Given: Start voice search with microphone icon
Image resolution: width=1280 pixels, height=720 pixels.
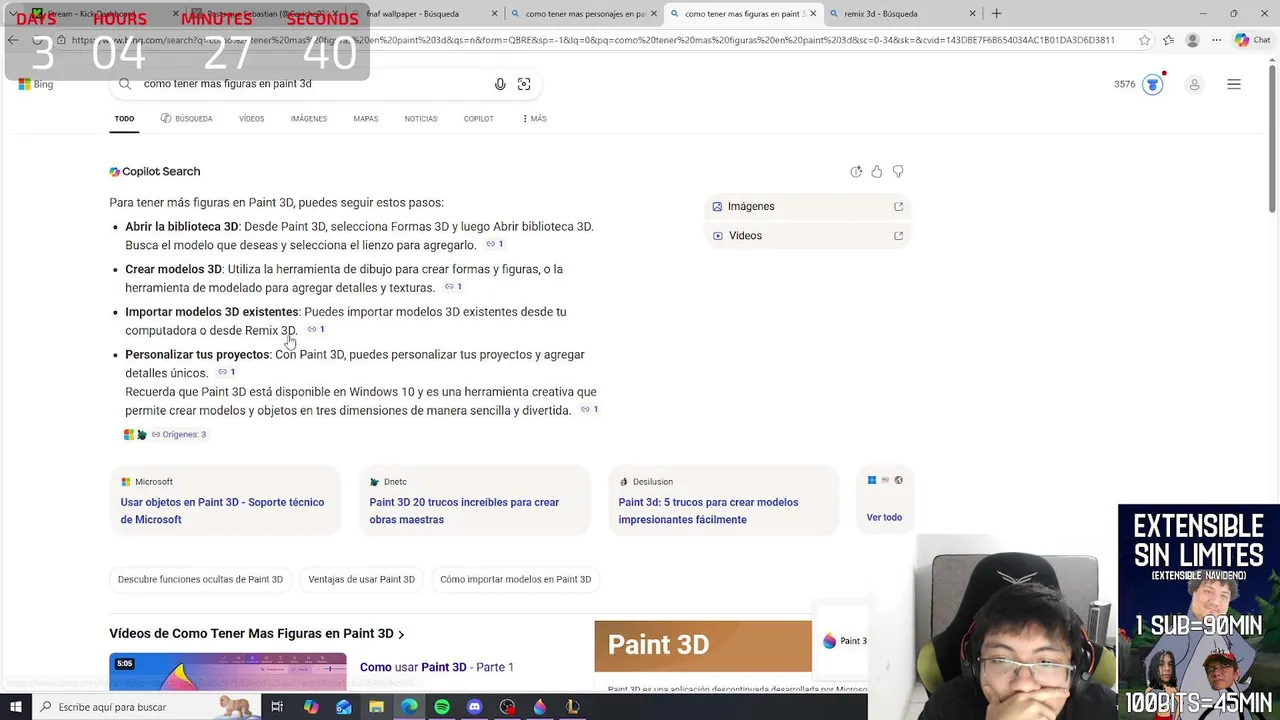Looking at the screenshot, I should click(500, 84).
